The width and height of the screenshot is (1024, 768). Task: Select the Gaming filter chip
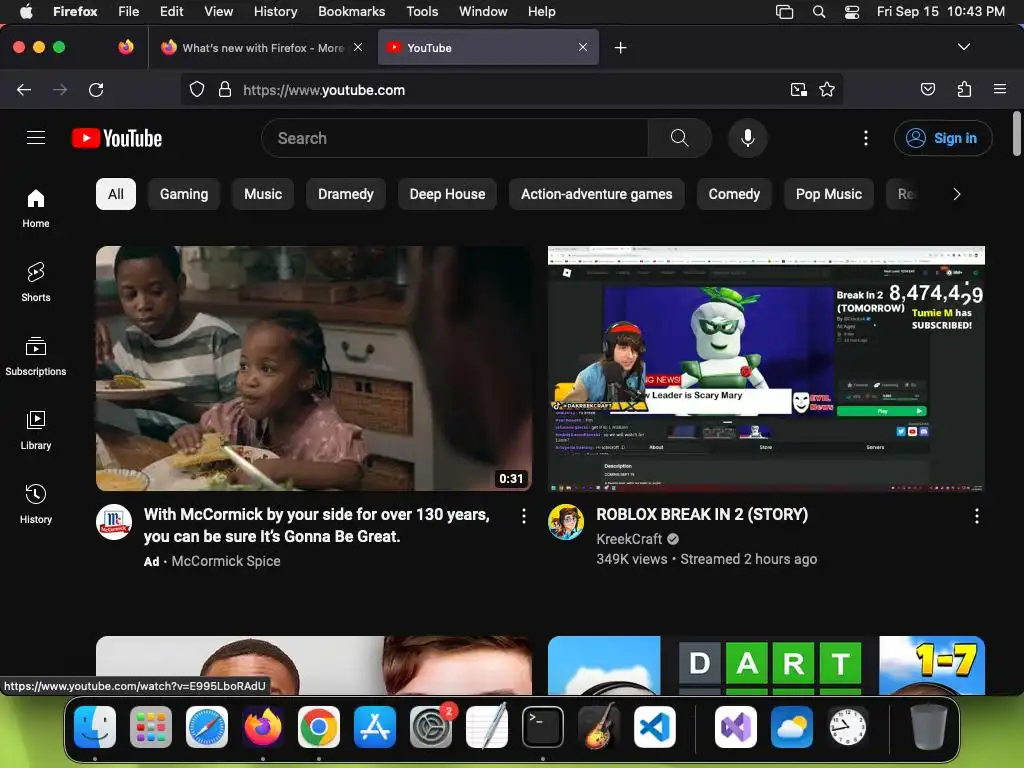tap(184, 194)
